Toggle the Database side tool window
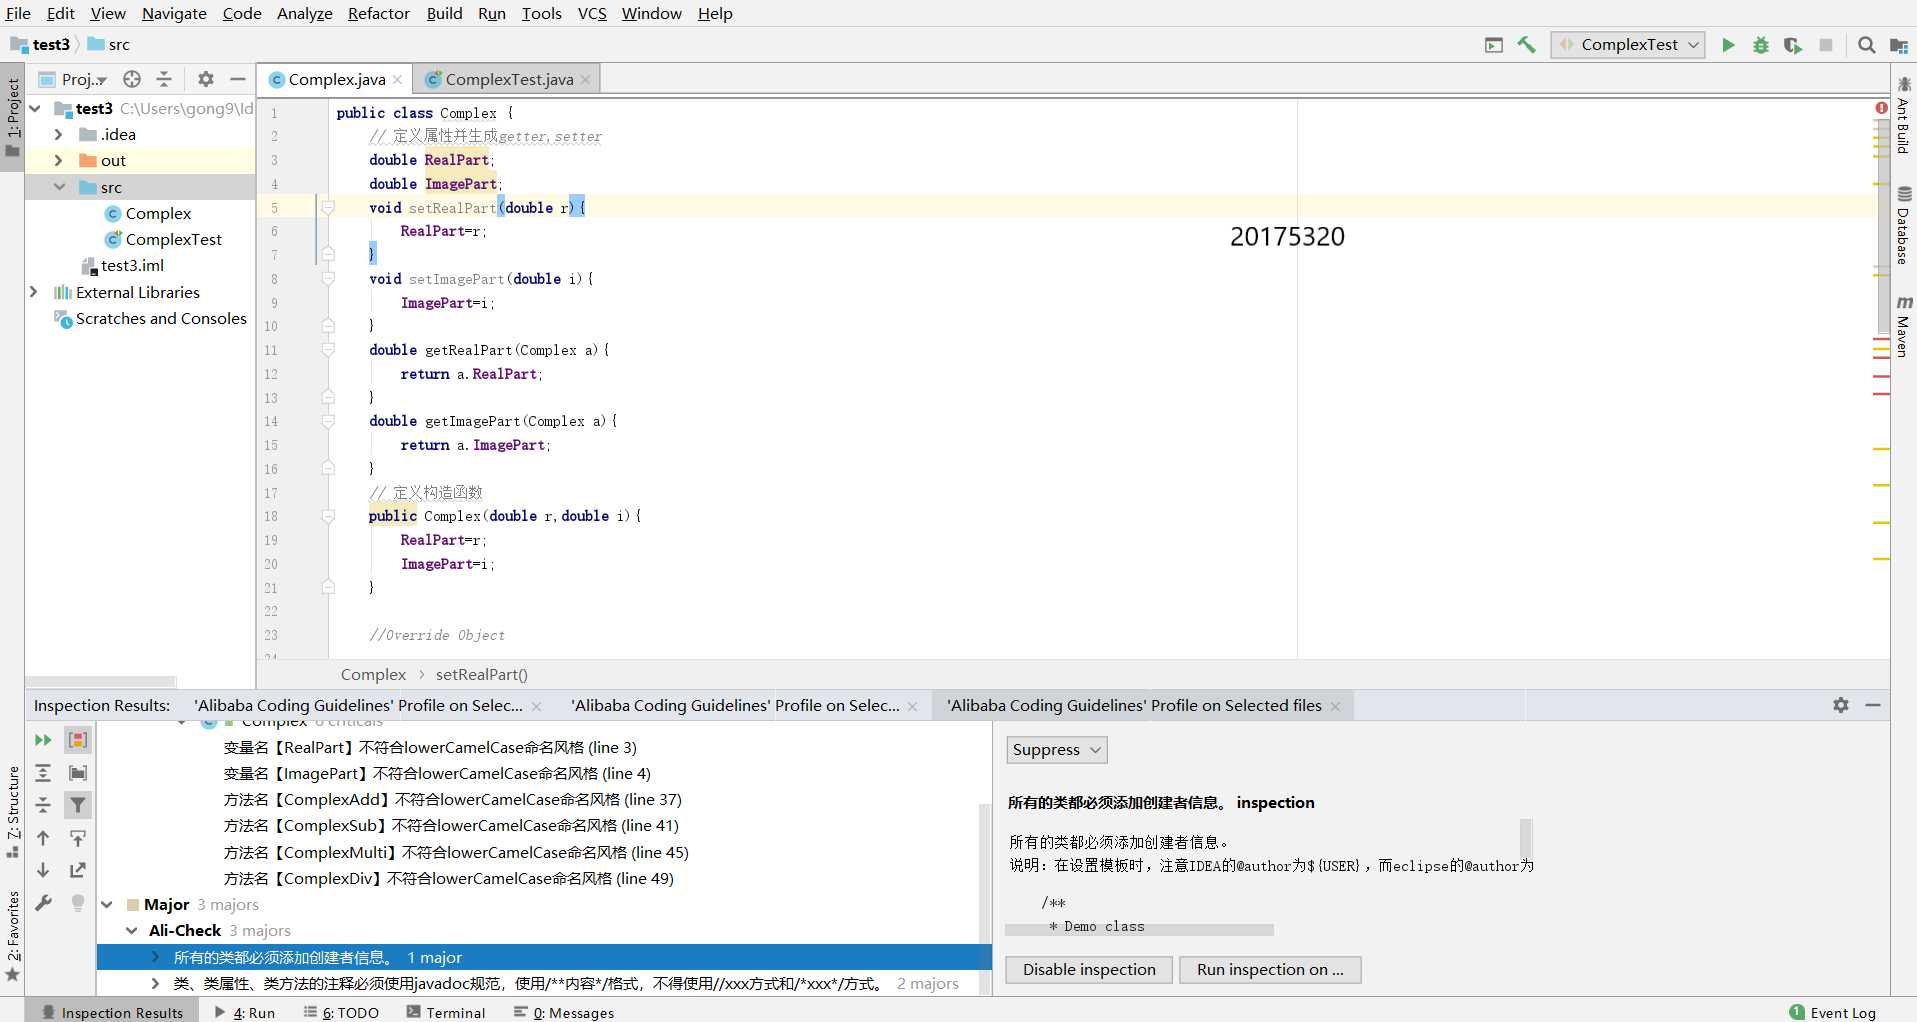The width and height of the screenshot is (1917, 1022). (1904, 225)
